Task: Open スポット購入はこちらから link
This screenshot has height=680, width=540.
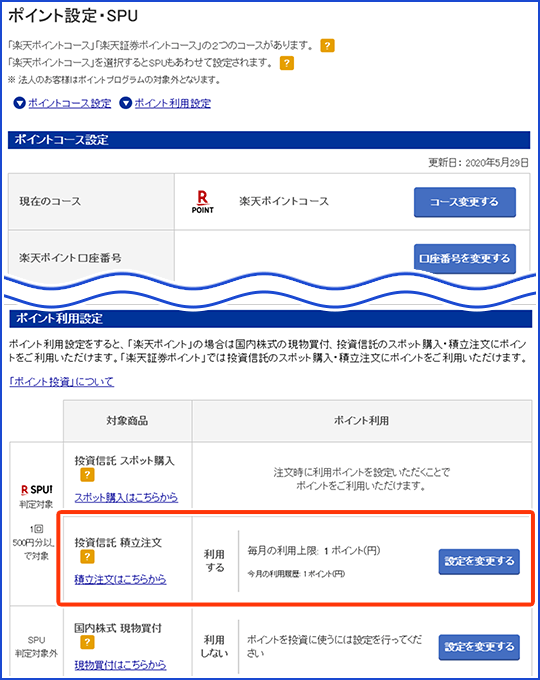Action: [126, 497]
